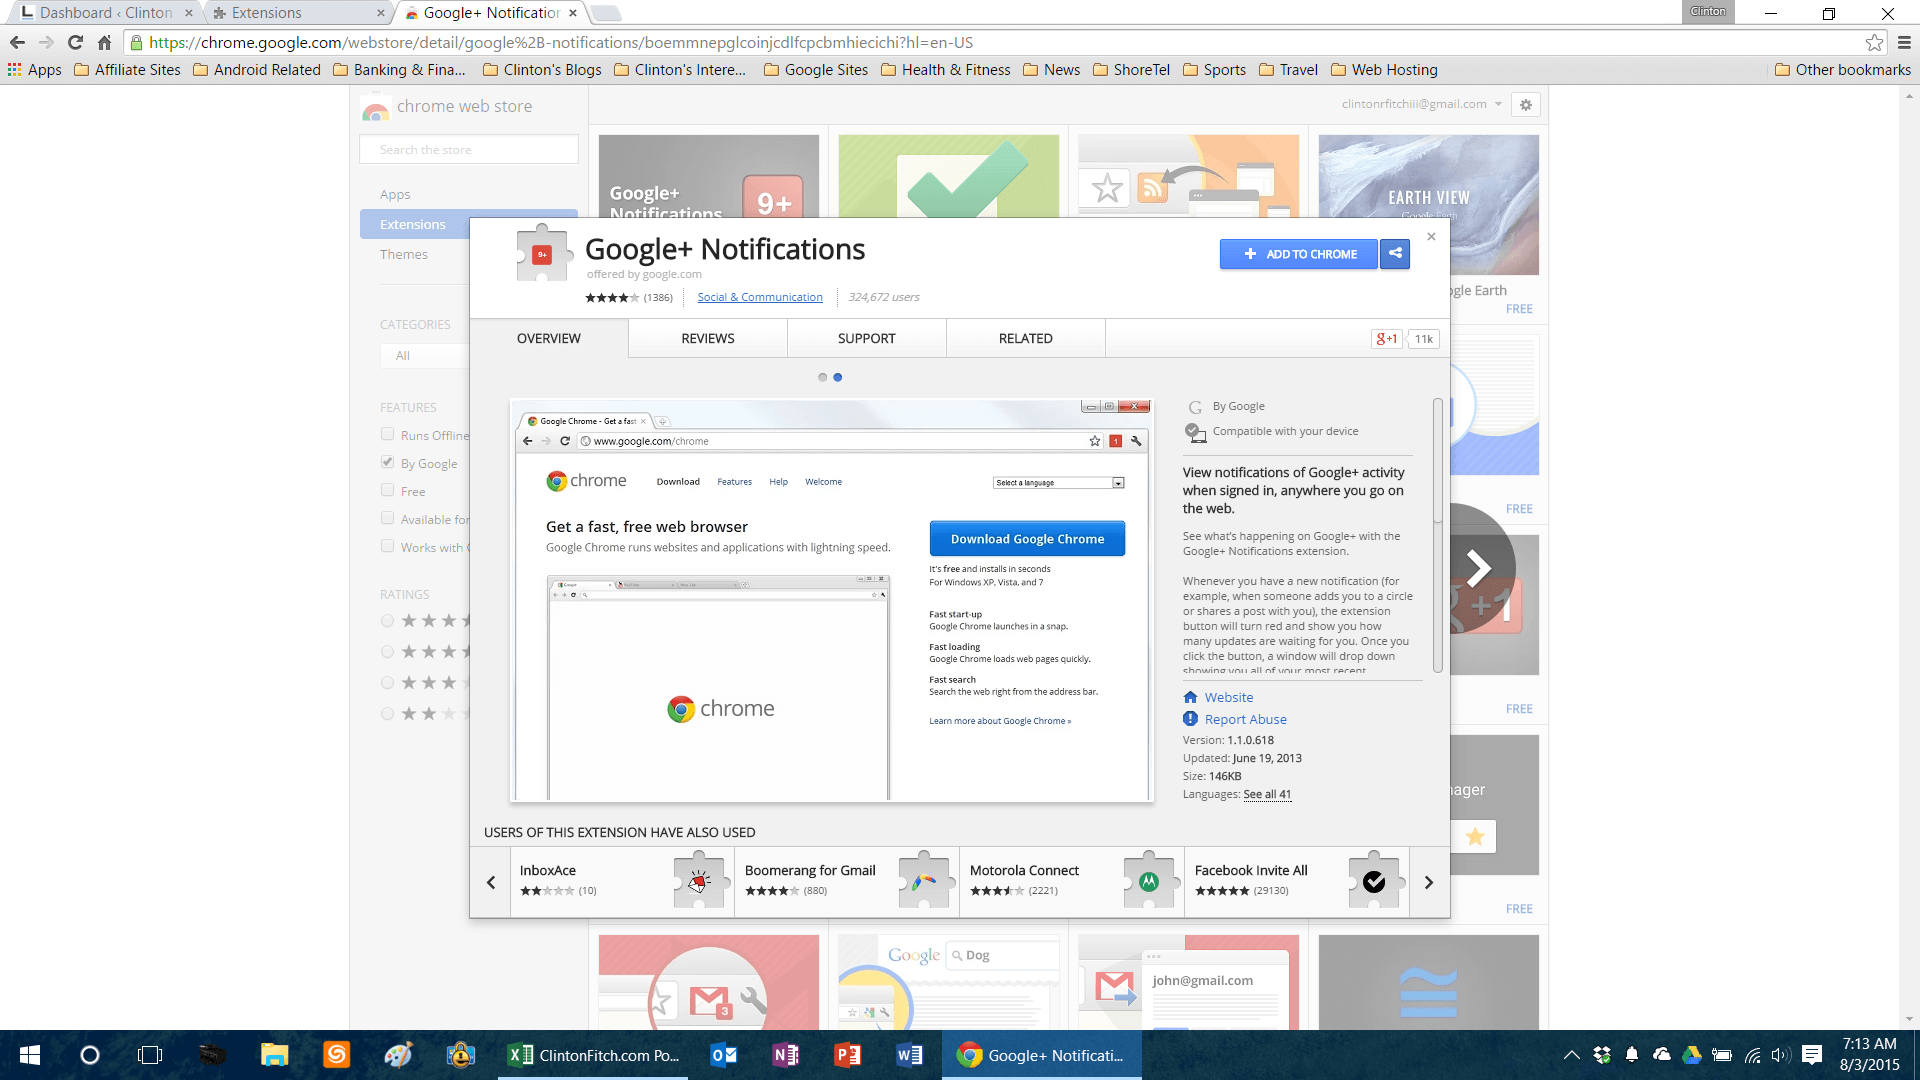Click the browser back arrow
The height and width of the screenshot is (1080, 1920).
(x=17, y=42)
